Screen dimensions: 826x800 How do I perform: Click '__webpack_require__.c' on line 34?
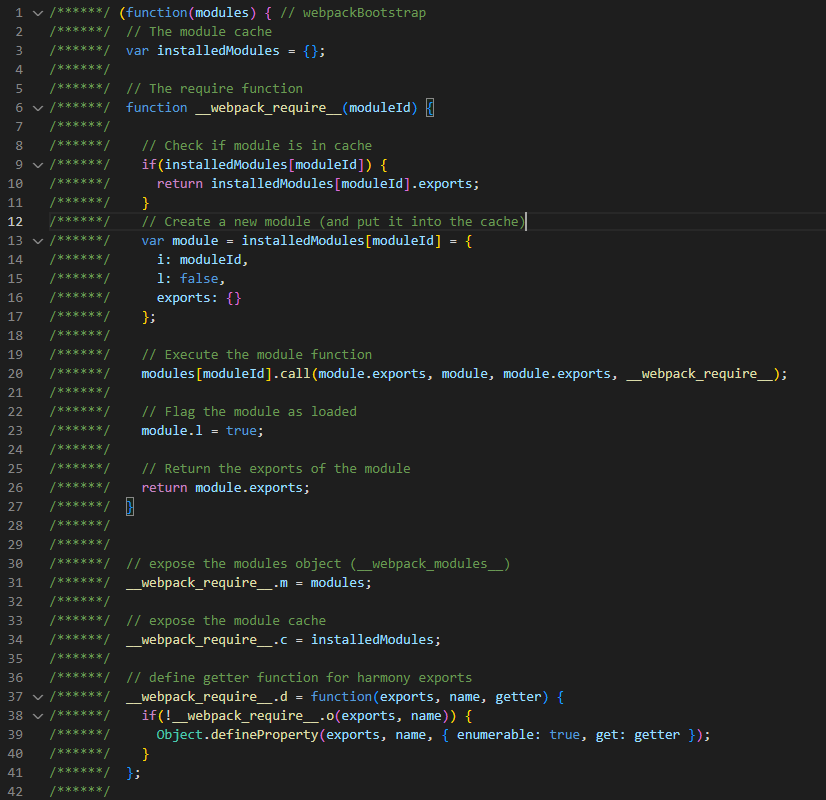click(207, 640)
